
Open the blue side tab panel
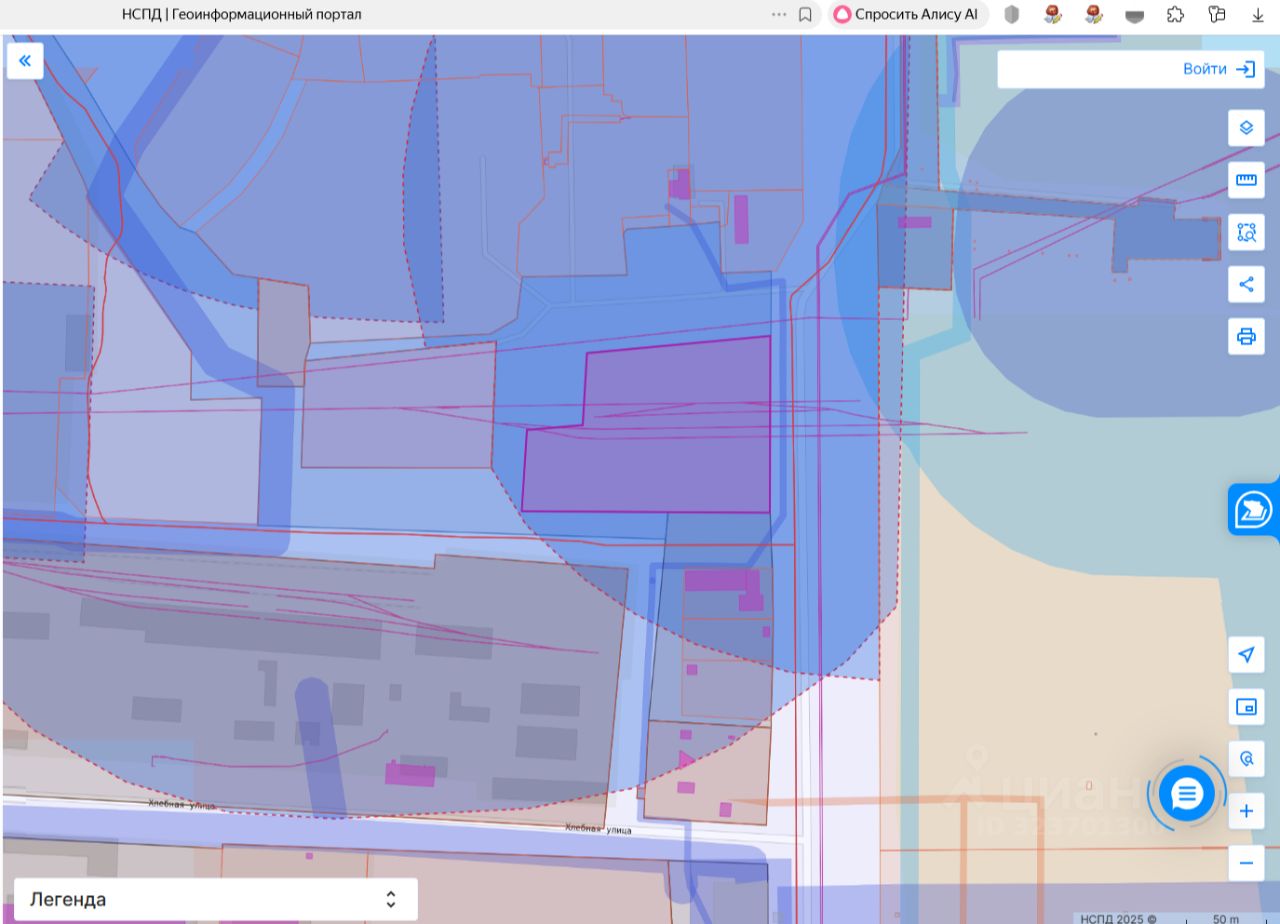point(1254,509)
